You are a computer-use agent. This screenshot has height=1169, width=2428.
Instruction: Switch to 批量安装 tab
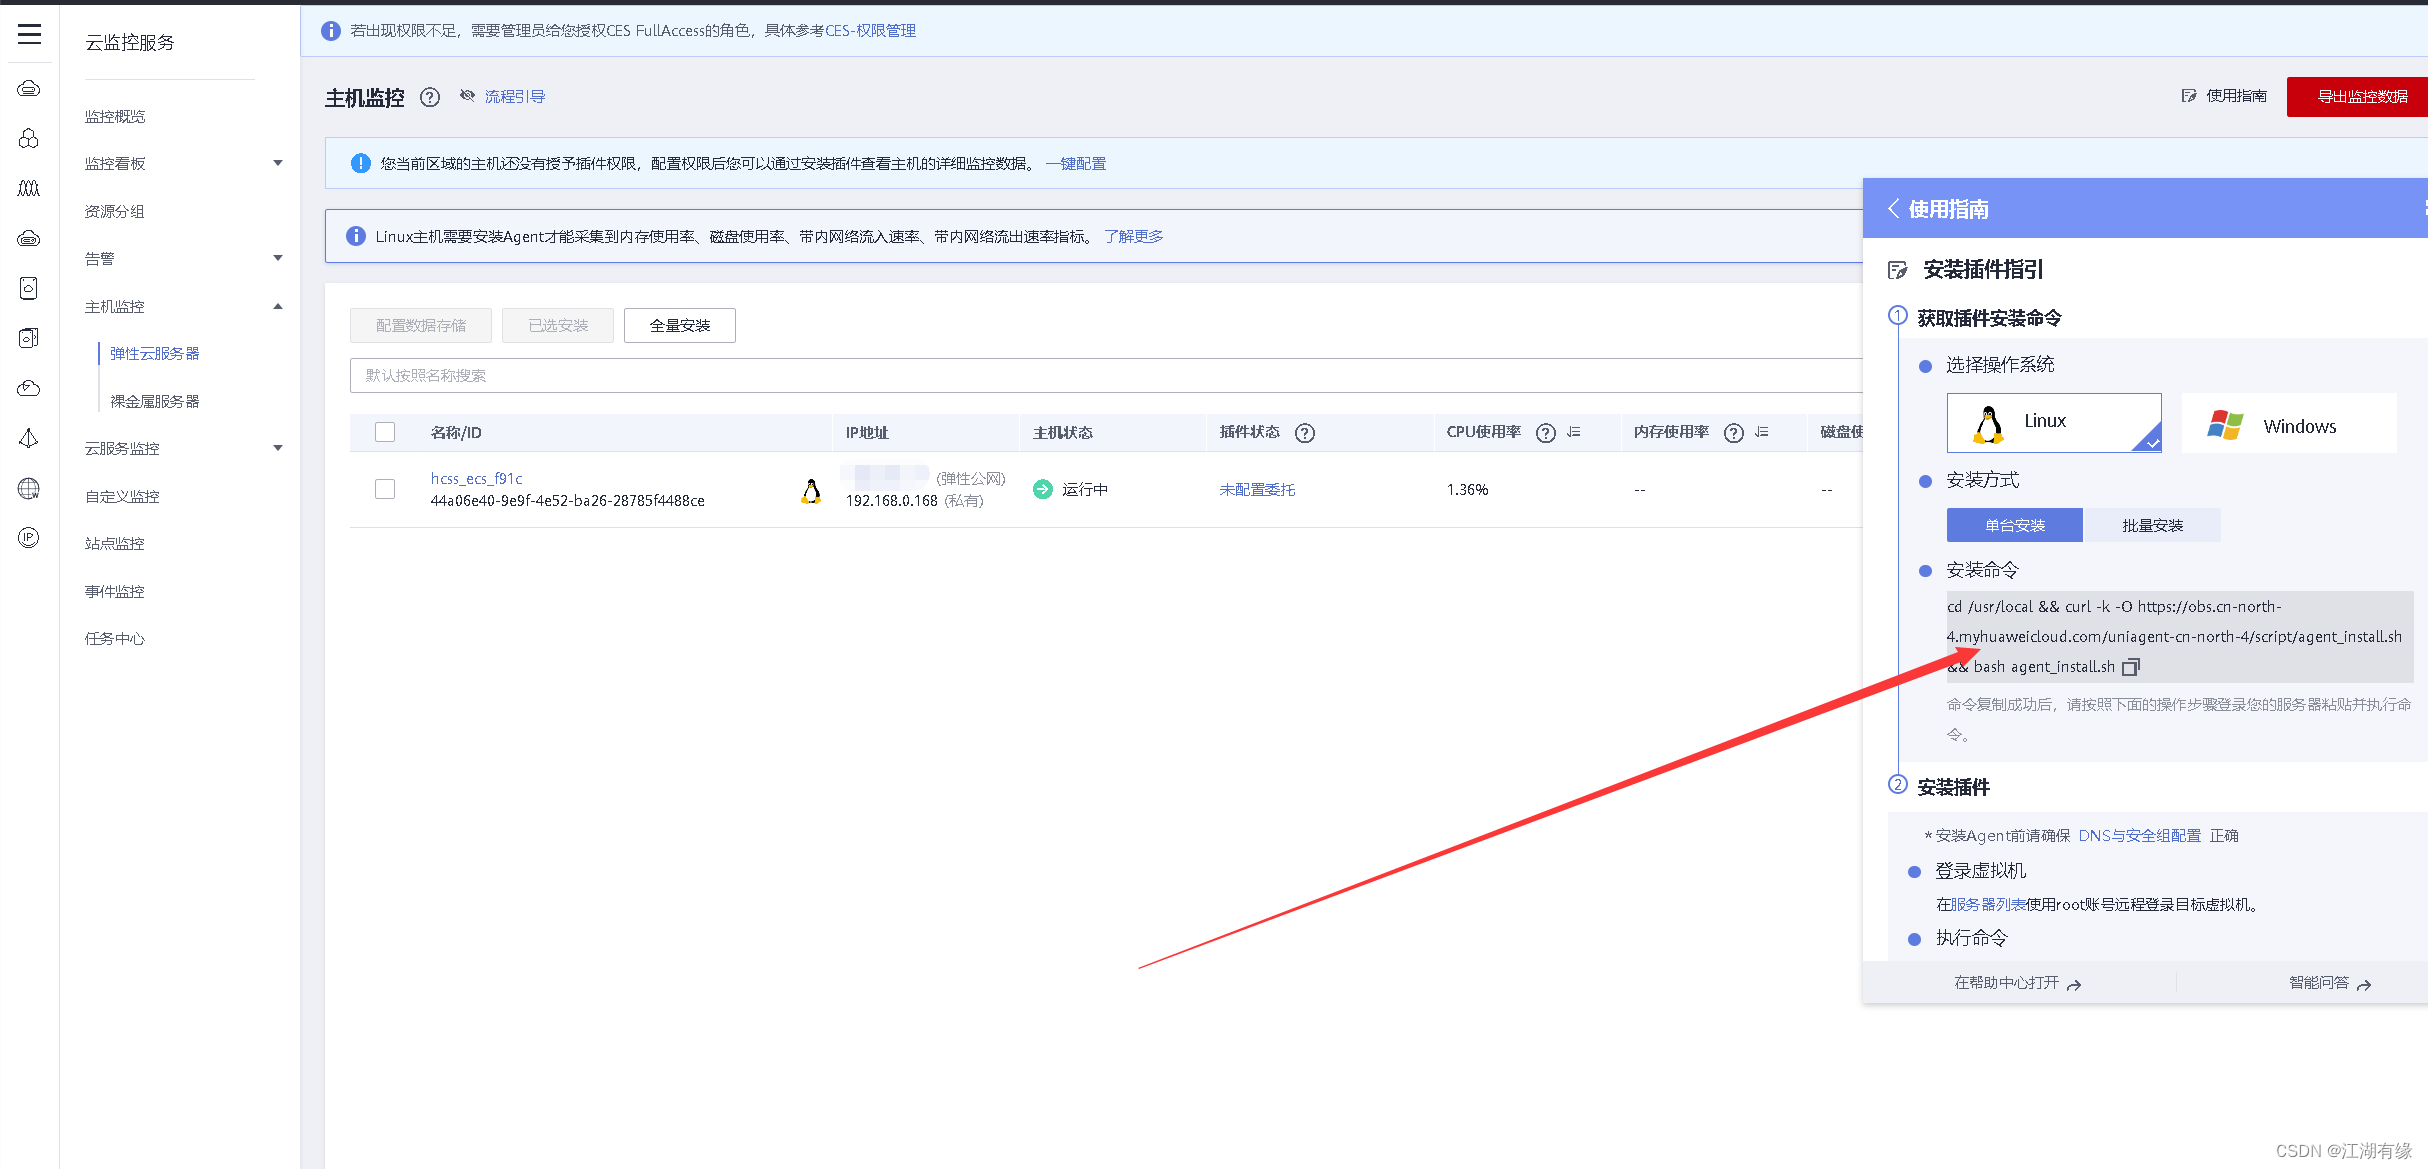coord(2152,525)
